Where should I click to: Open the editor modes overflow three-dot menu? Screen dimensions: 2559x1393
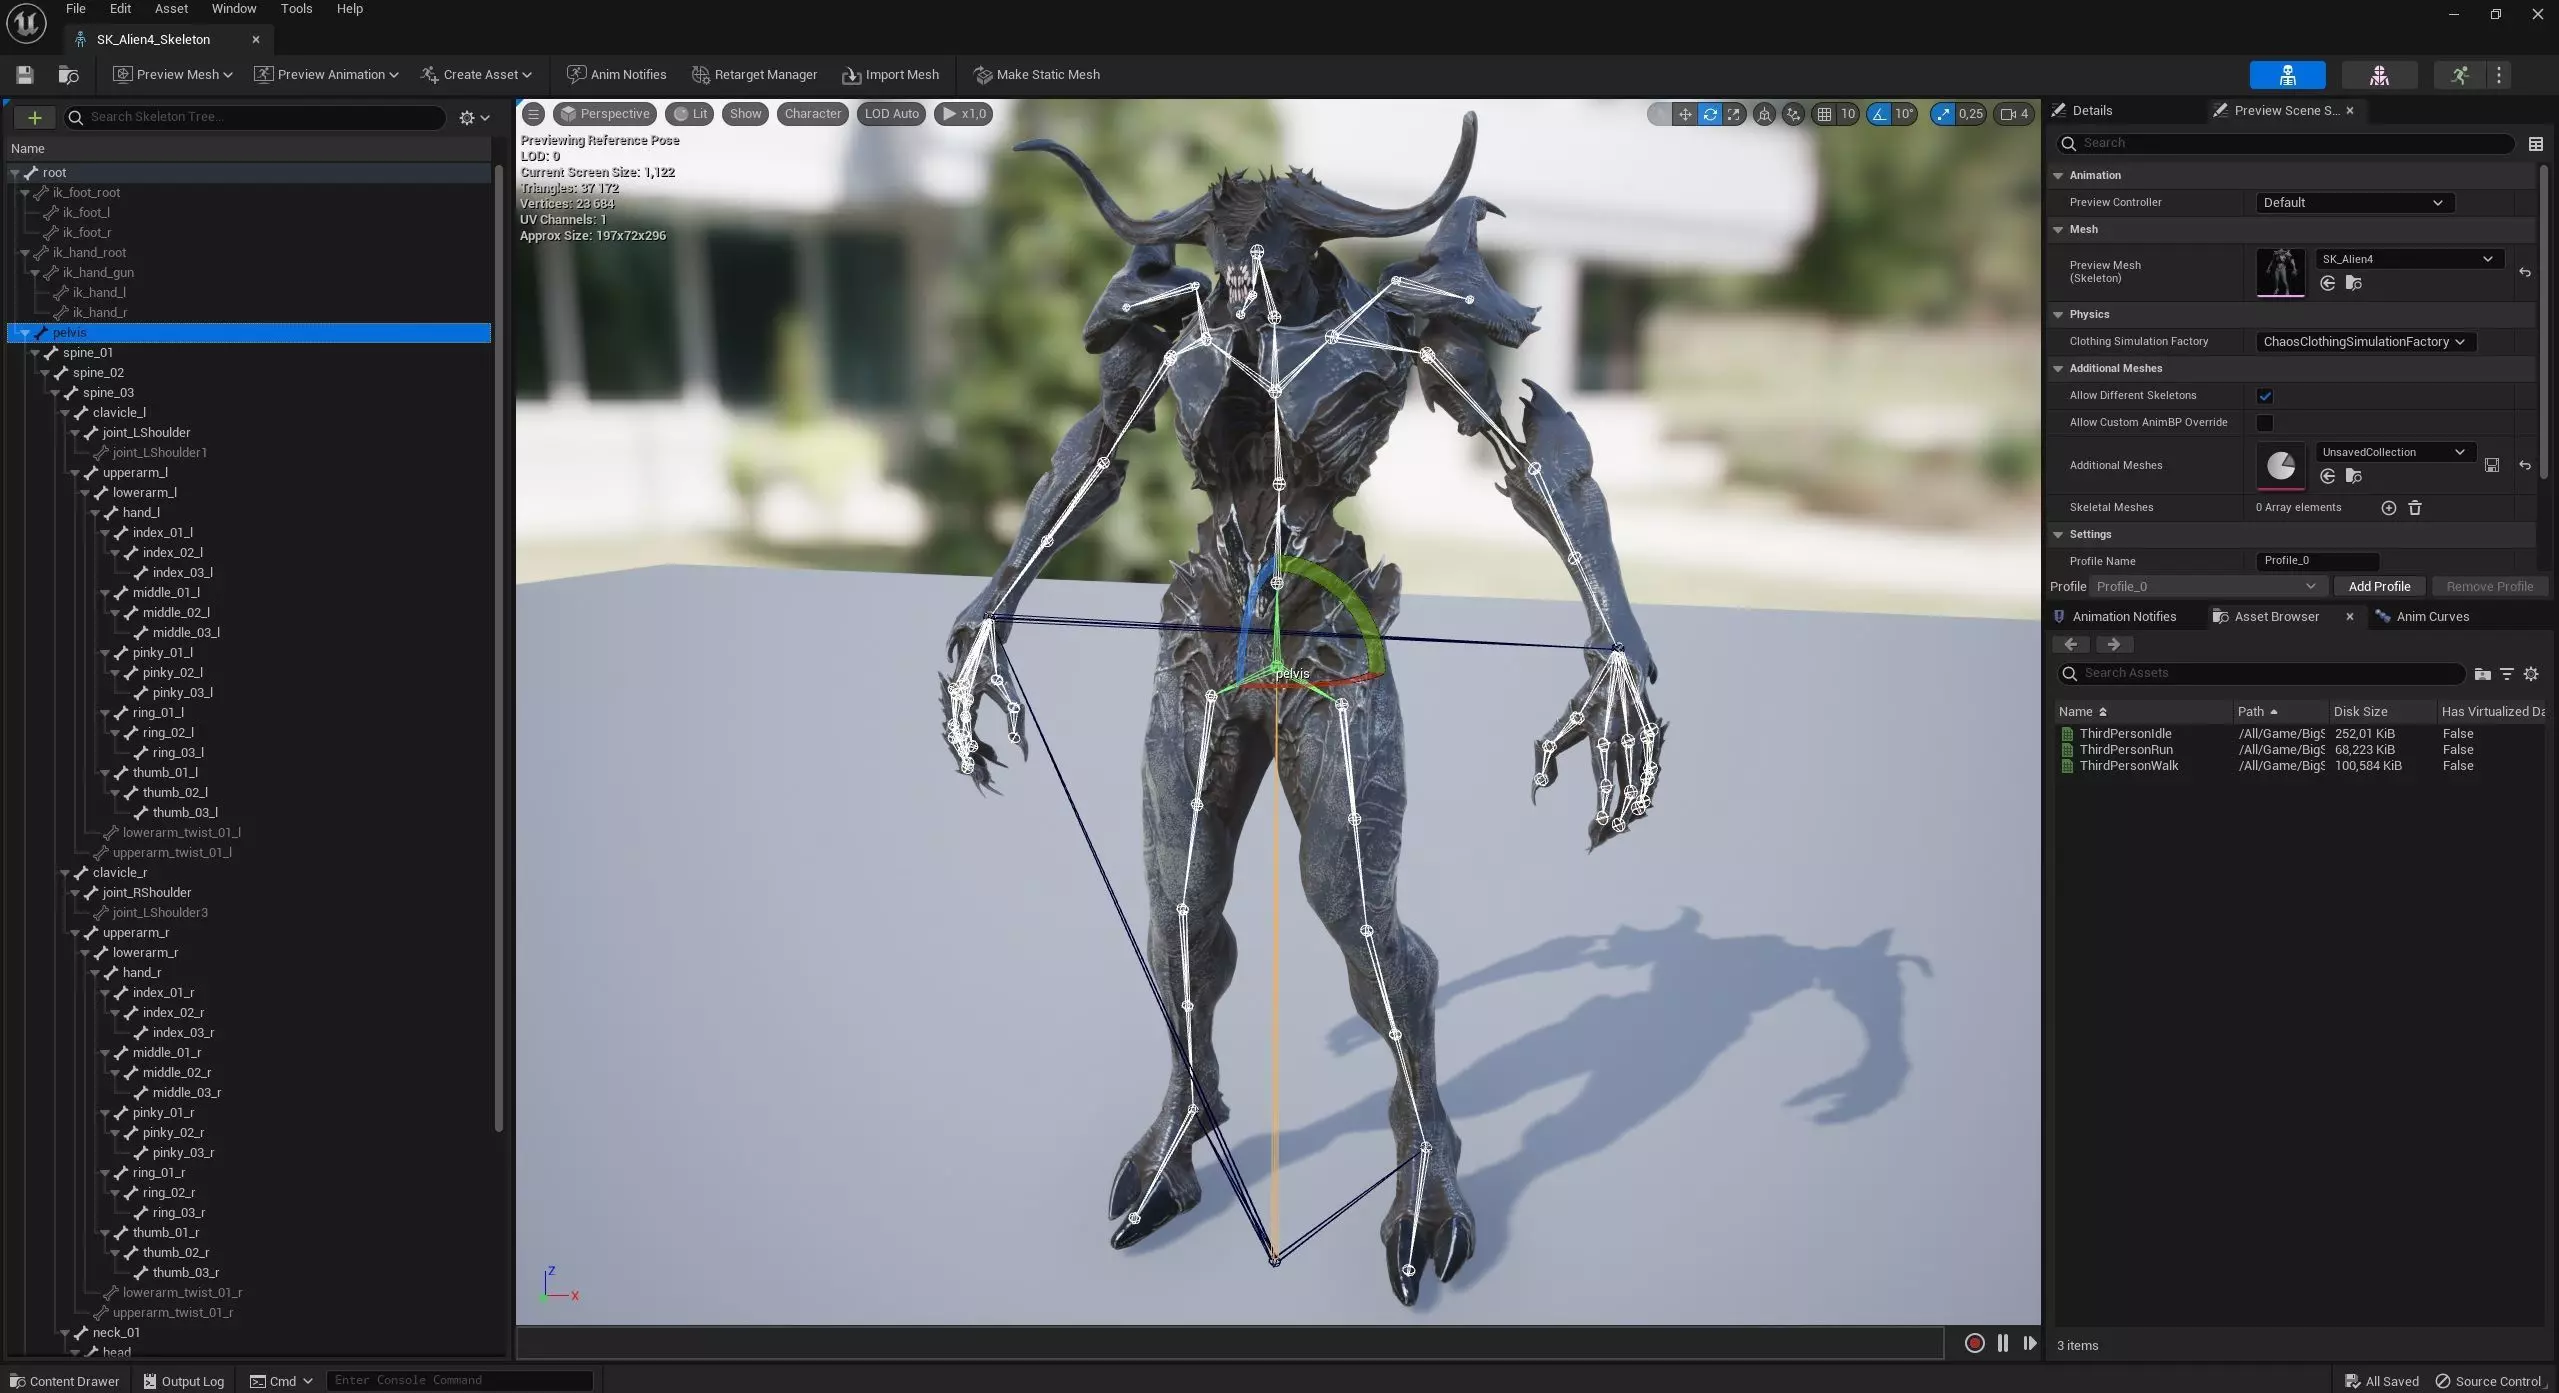(x=2499, y=75)
